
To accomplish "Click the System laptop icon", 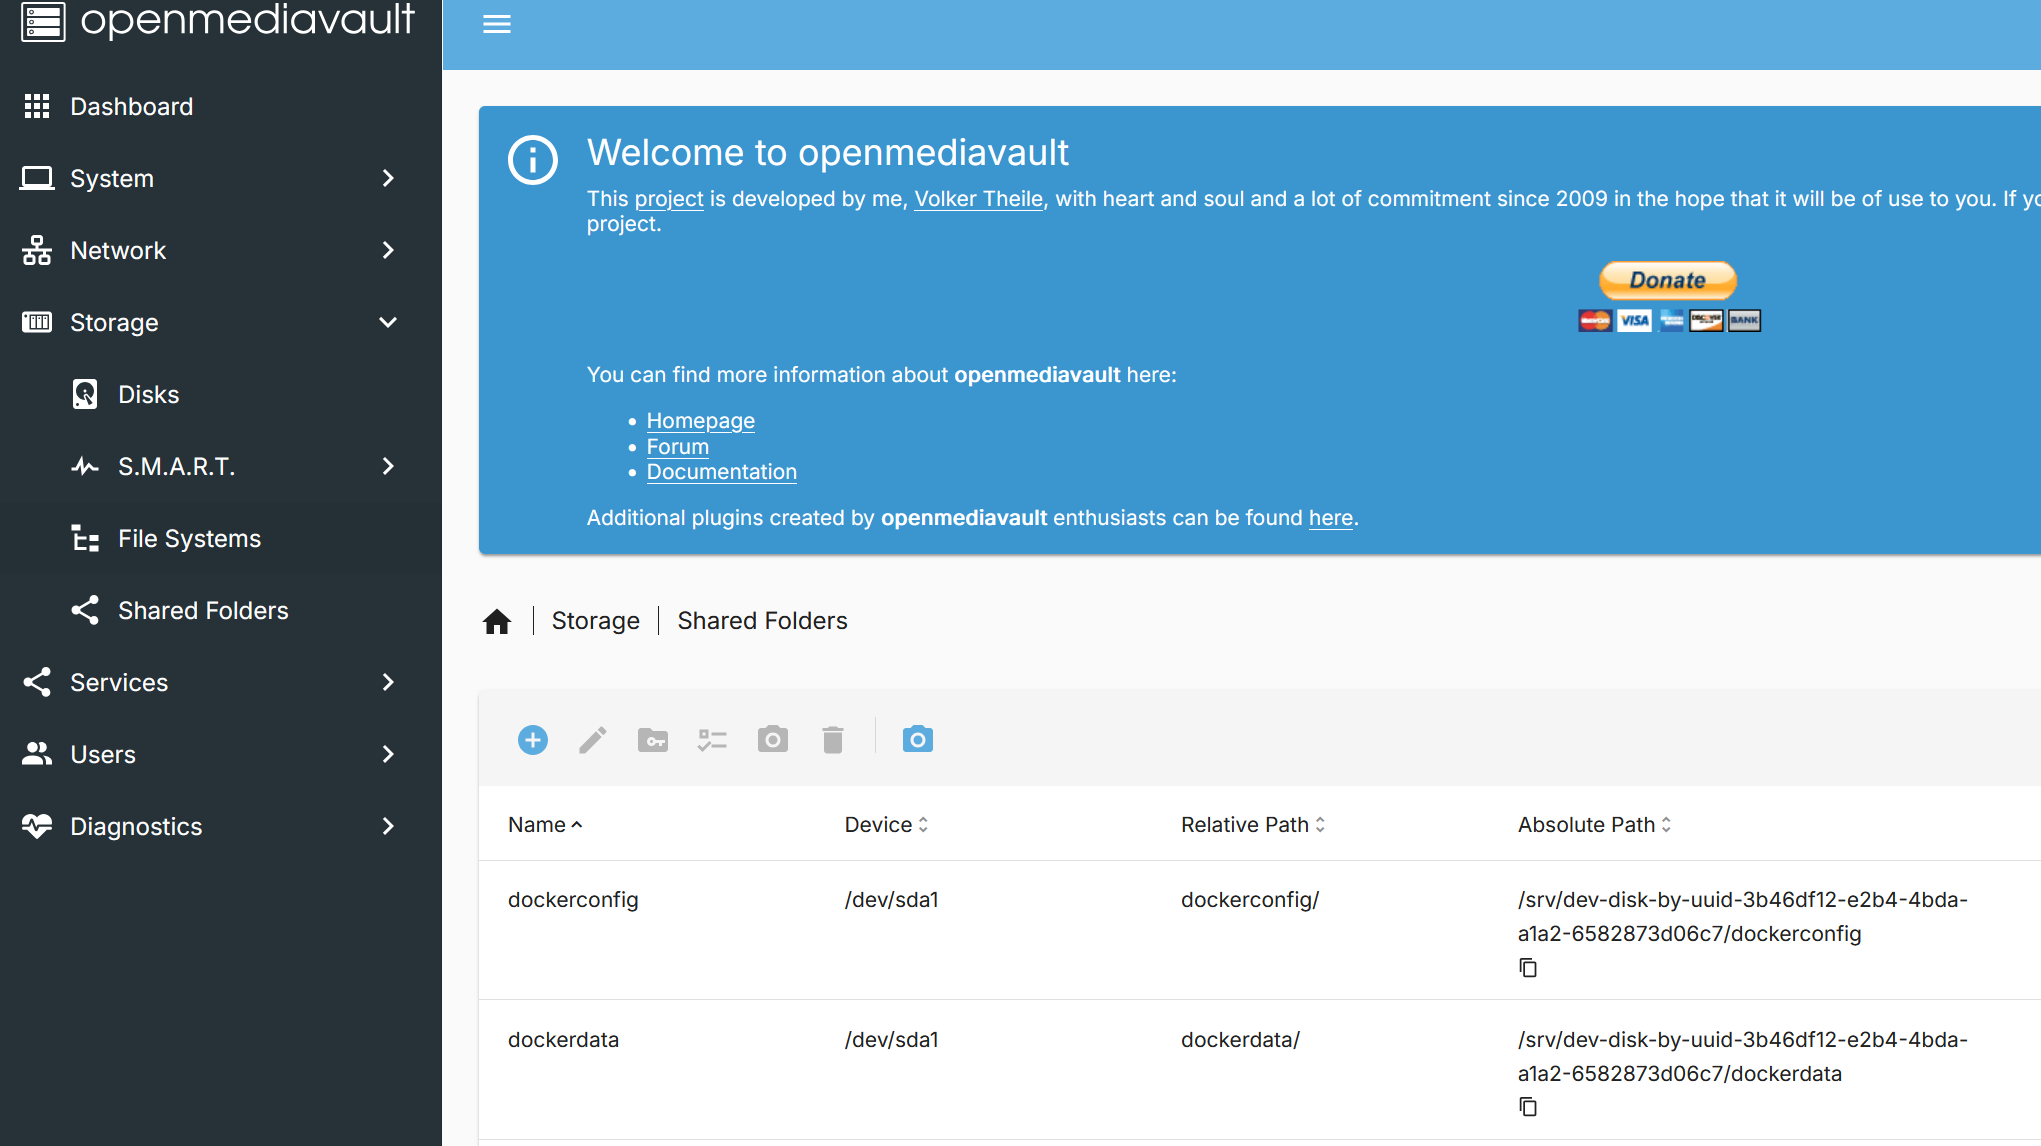I will (37, 178).
